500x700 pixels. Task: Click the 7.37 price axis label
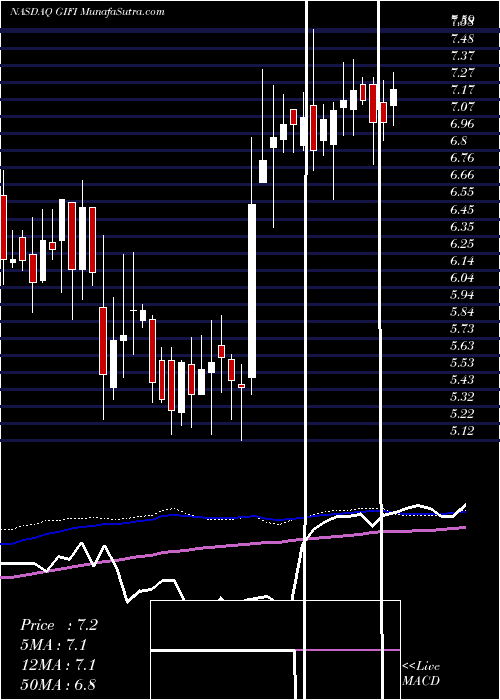coord(462,56)
